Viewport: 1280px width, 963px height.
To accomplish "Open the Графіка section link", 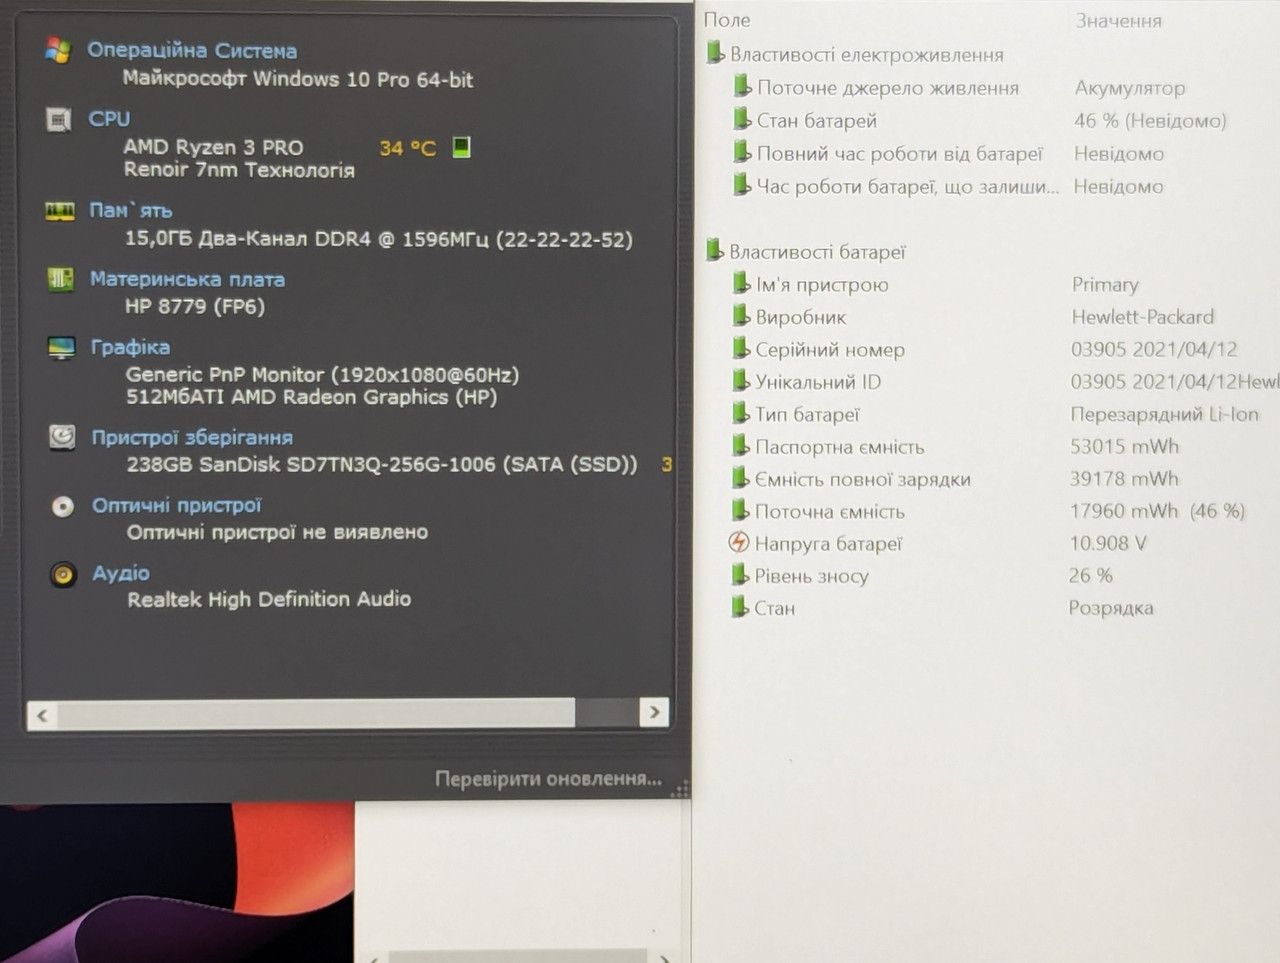I will [130, 347].
